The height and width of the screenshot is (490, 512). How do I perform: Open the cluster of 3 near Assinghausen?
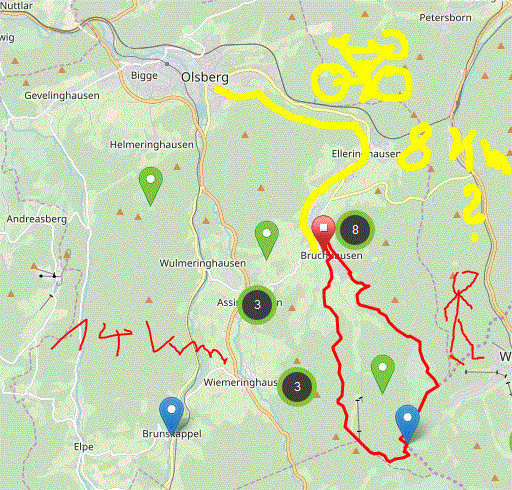(257, 305)
